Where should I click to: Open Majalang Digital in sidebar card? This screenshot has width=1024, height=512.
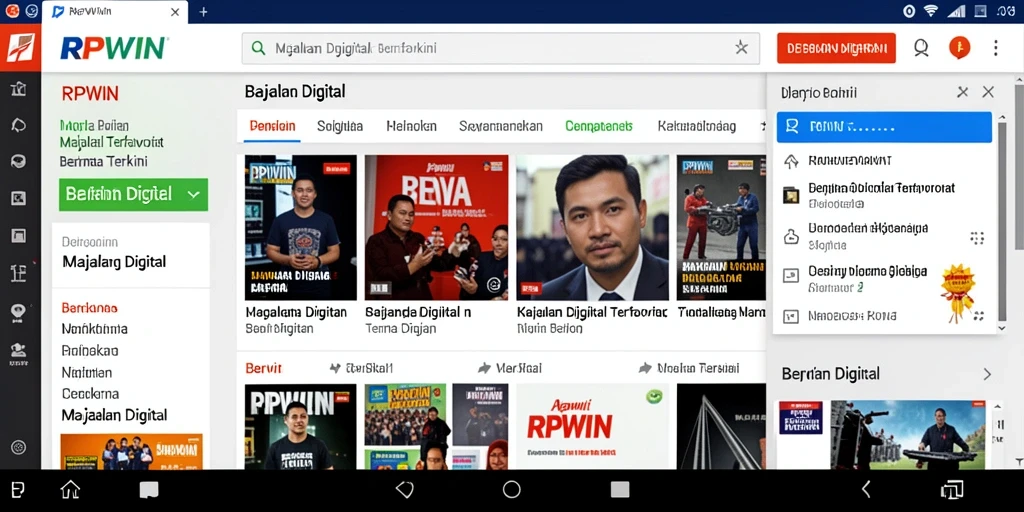(x=114, y=262)
